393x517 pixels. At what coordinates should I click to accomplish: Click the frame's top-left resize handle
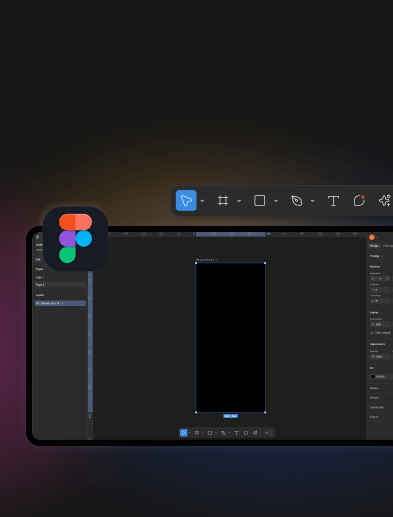(x=196, y=263)
